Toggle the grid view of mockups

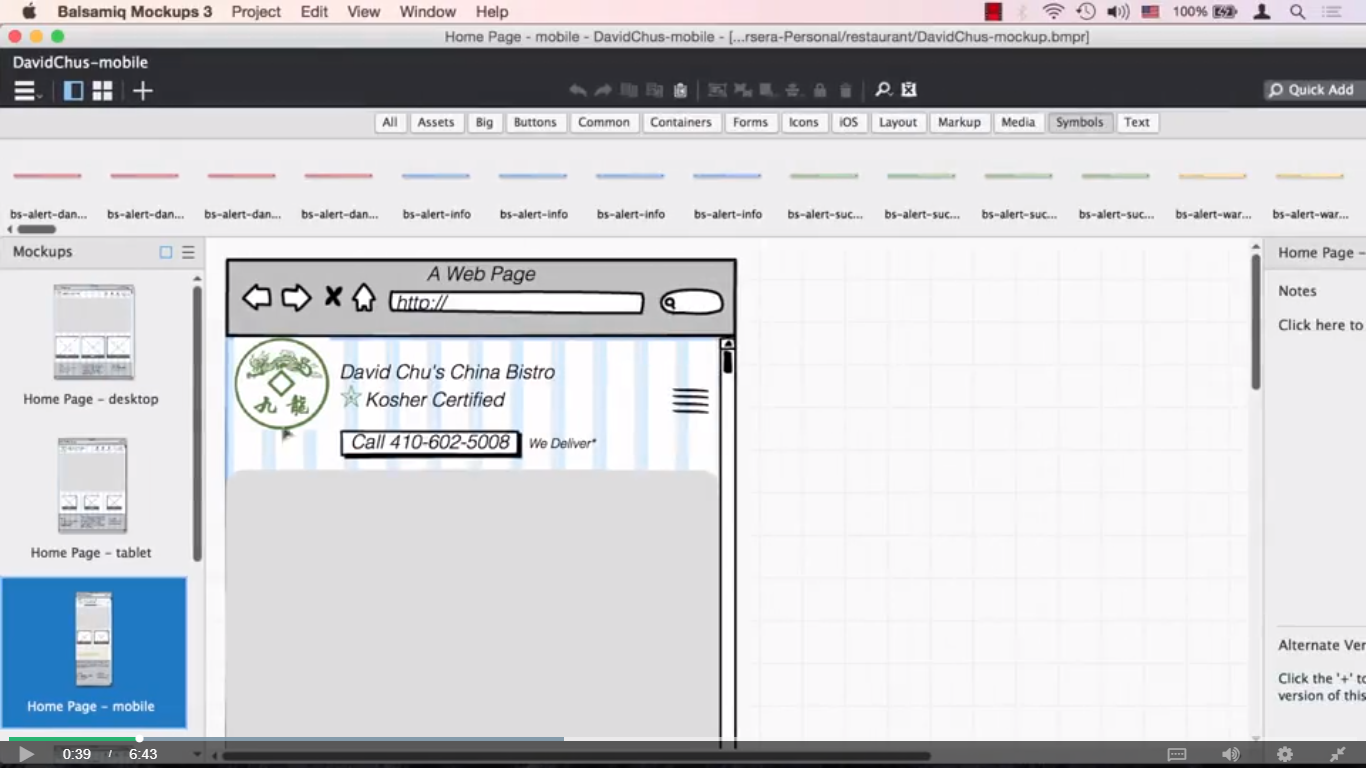tap(101, 90)
